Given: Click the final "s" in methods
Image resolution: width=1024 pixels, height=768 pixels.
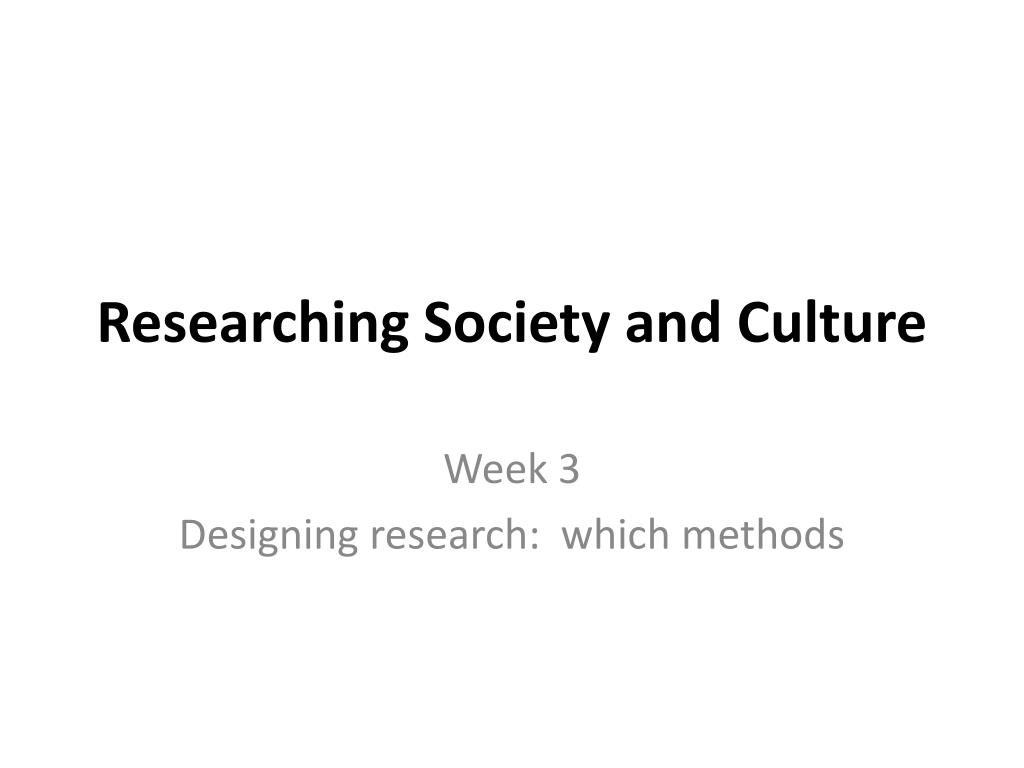Looking at the screenshot, I should (835, 538).
